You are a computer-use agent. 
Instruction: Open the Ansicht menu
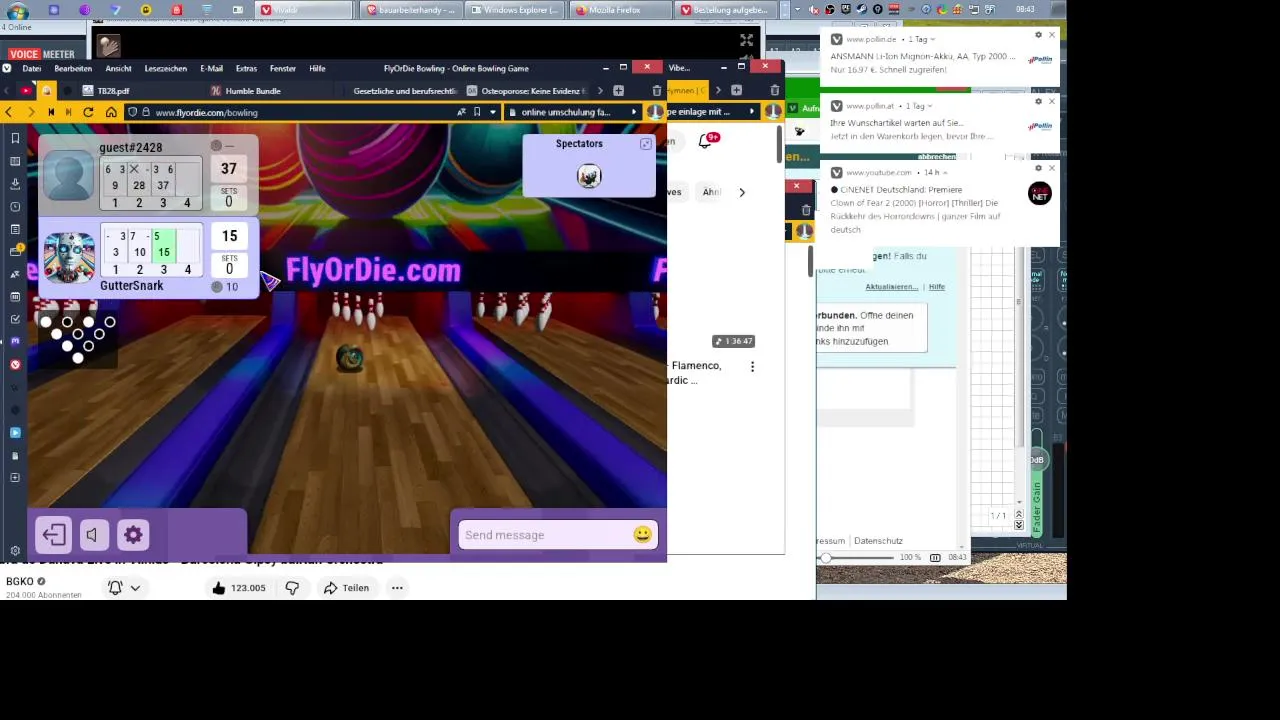pos(118,68)
